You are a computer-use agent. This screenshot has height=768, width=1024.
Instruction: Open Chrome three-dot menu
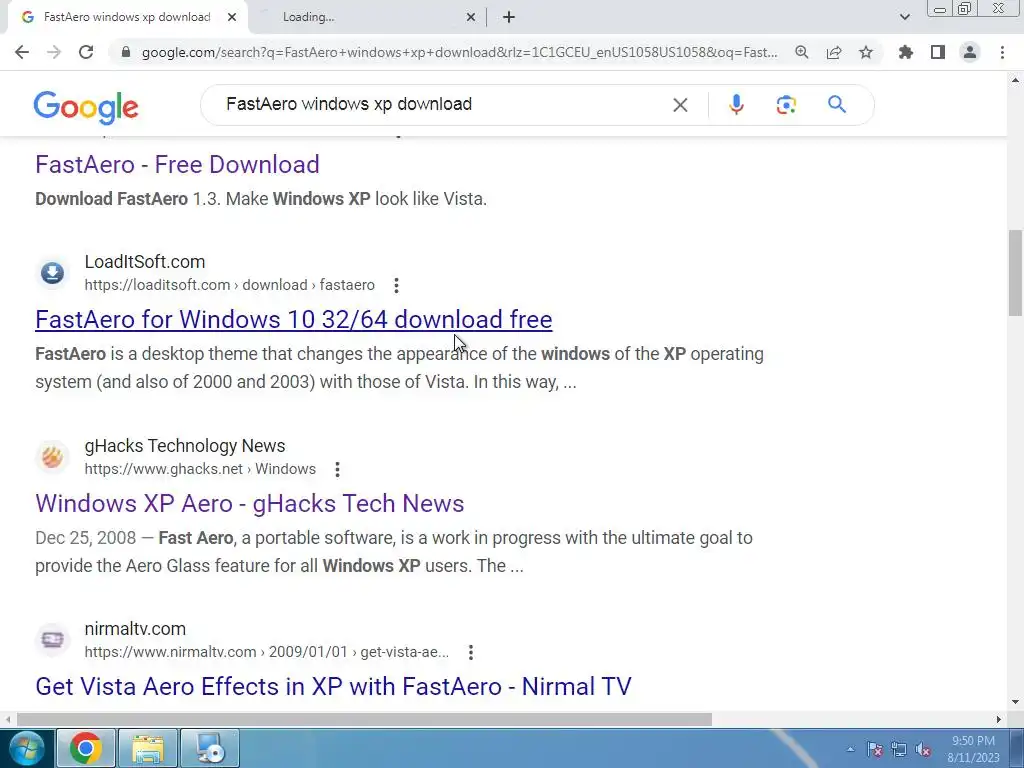(x=1002, y=52)
